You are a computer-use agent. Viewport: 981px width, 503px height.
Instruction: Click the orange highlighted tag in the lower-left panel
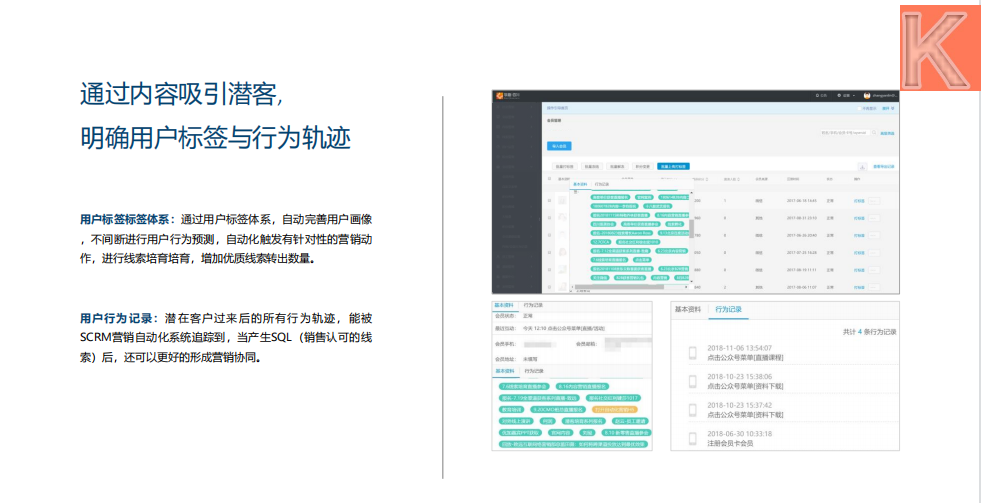click(615, 409)
